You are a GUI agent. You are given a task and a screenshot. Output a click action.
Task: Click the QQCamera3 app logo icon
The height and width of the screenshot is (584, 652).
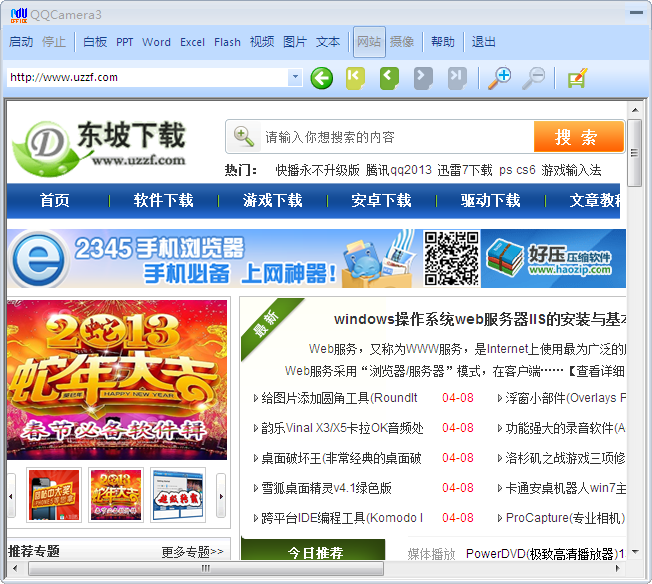[x=19, y=15]
